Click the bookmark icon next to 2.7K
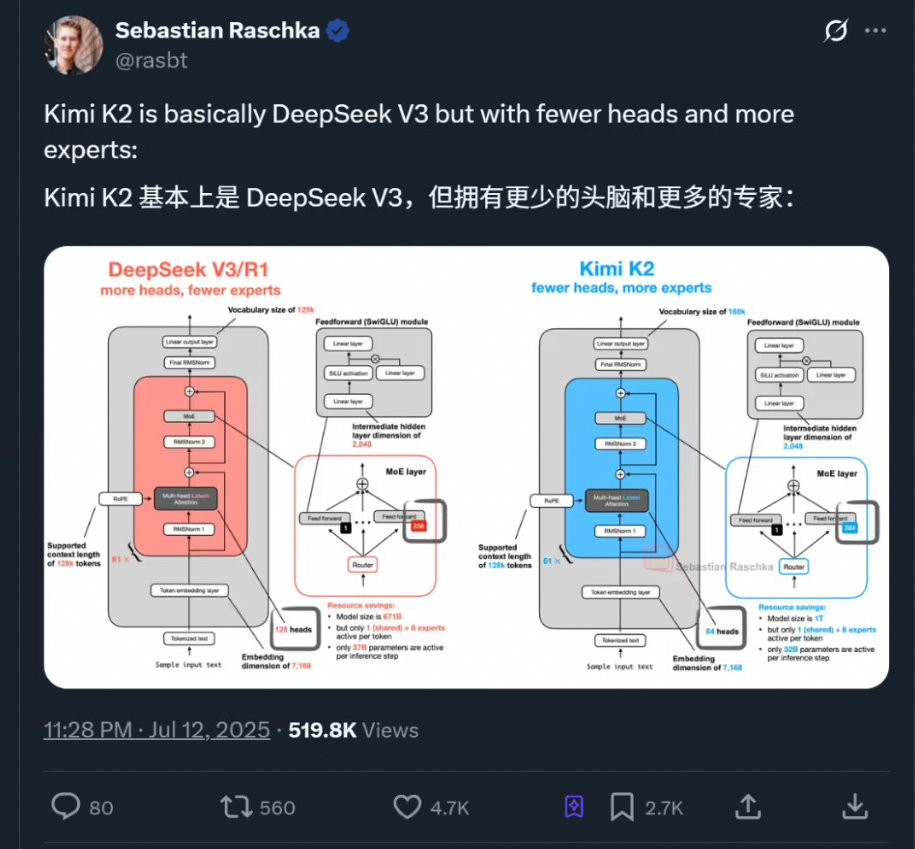 622,807
